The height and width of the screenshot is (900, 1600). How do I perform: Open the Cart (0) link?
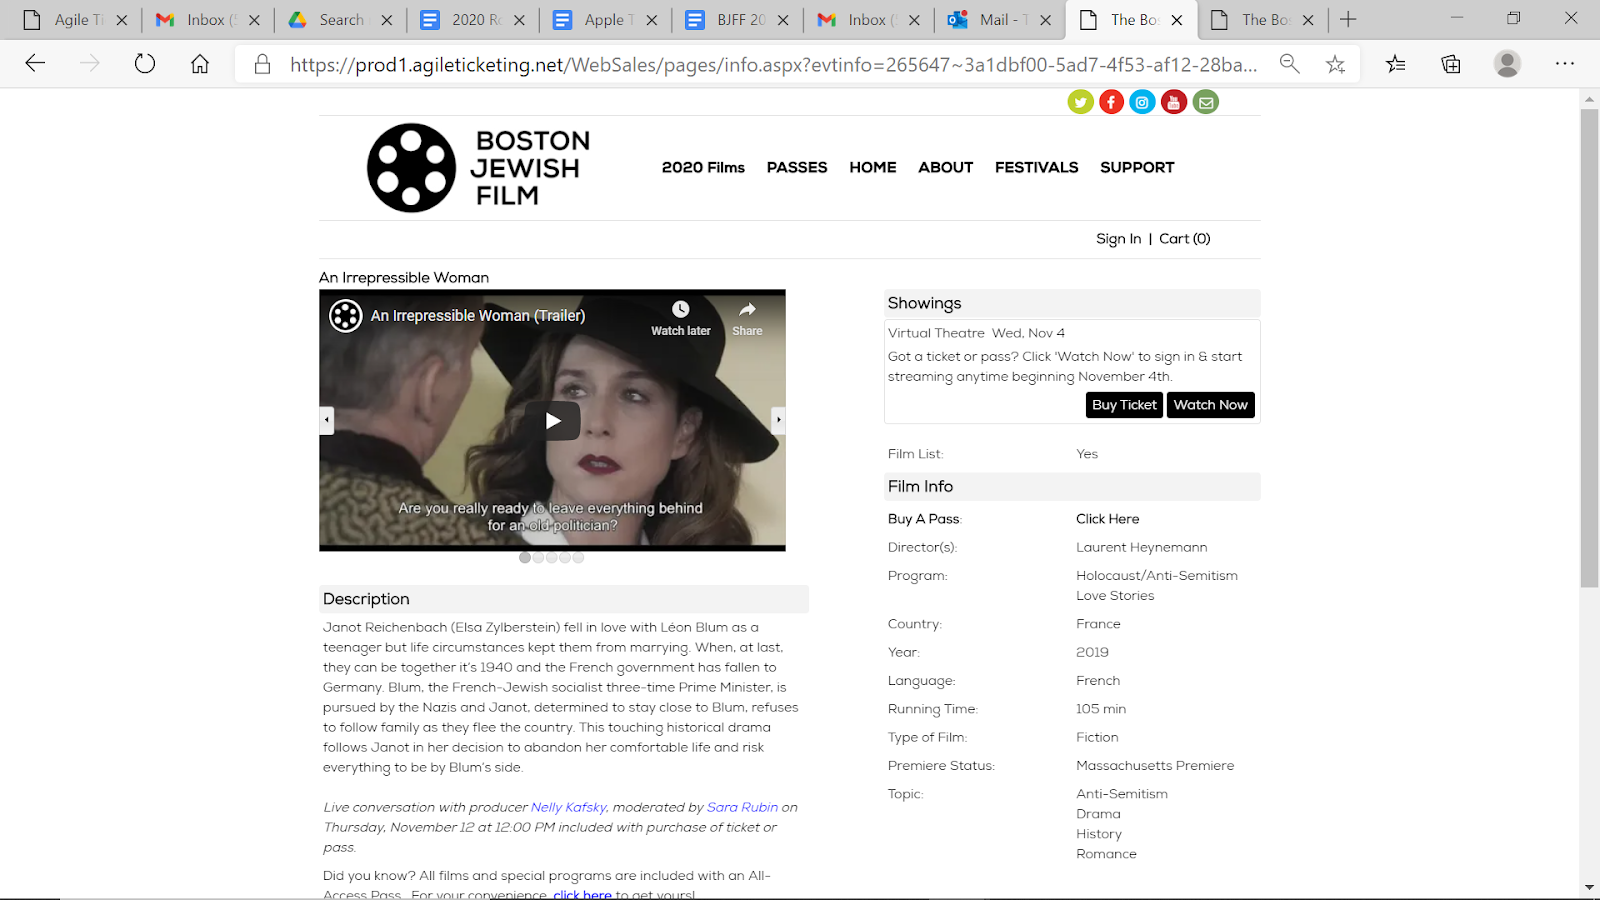coord(1185,239)
